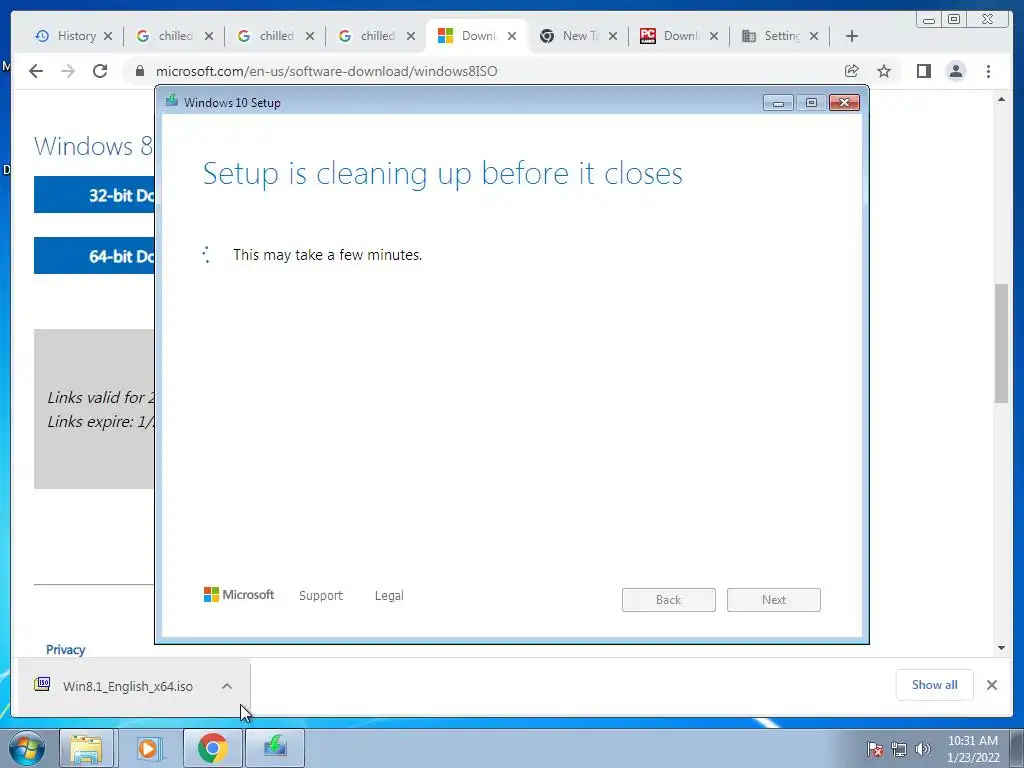Click the Next button in Setup
Image resolution: width=1024 pixels, height=768 pixels.
[x=774, y=600]
